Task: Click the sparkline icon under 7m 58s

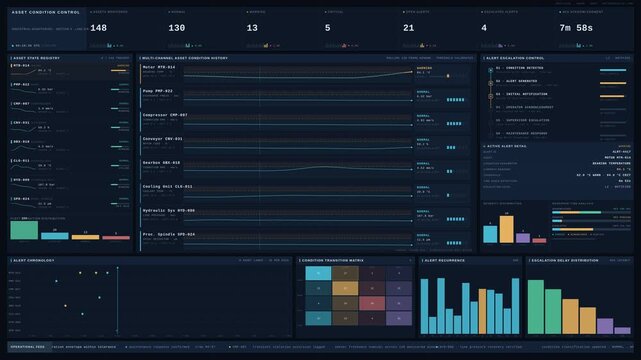Action: click(x=578, y=45)
